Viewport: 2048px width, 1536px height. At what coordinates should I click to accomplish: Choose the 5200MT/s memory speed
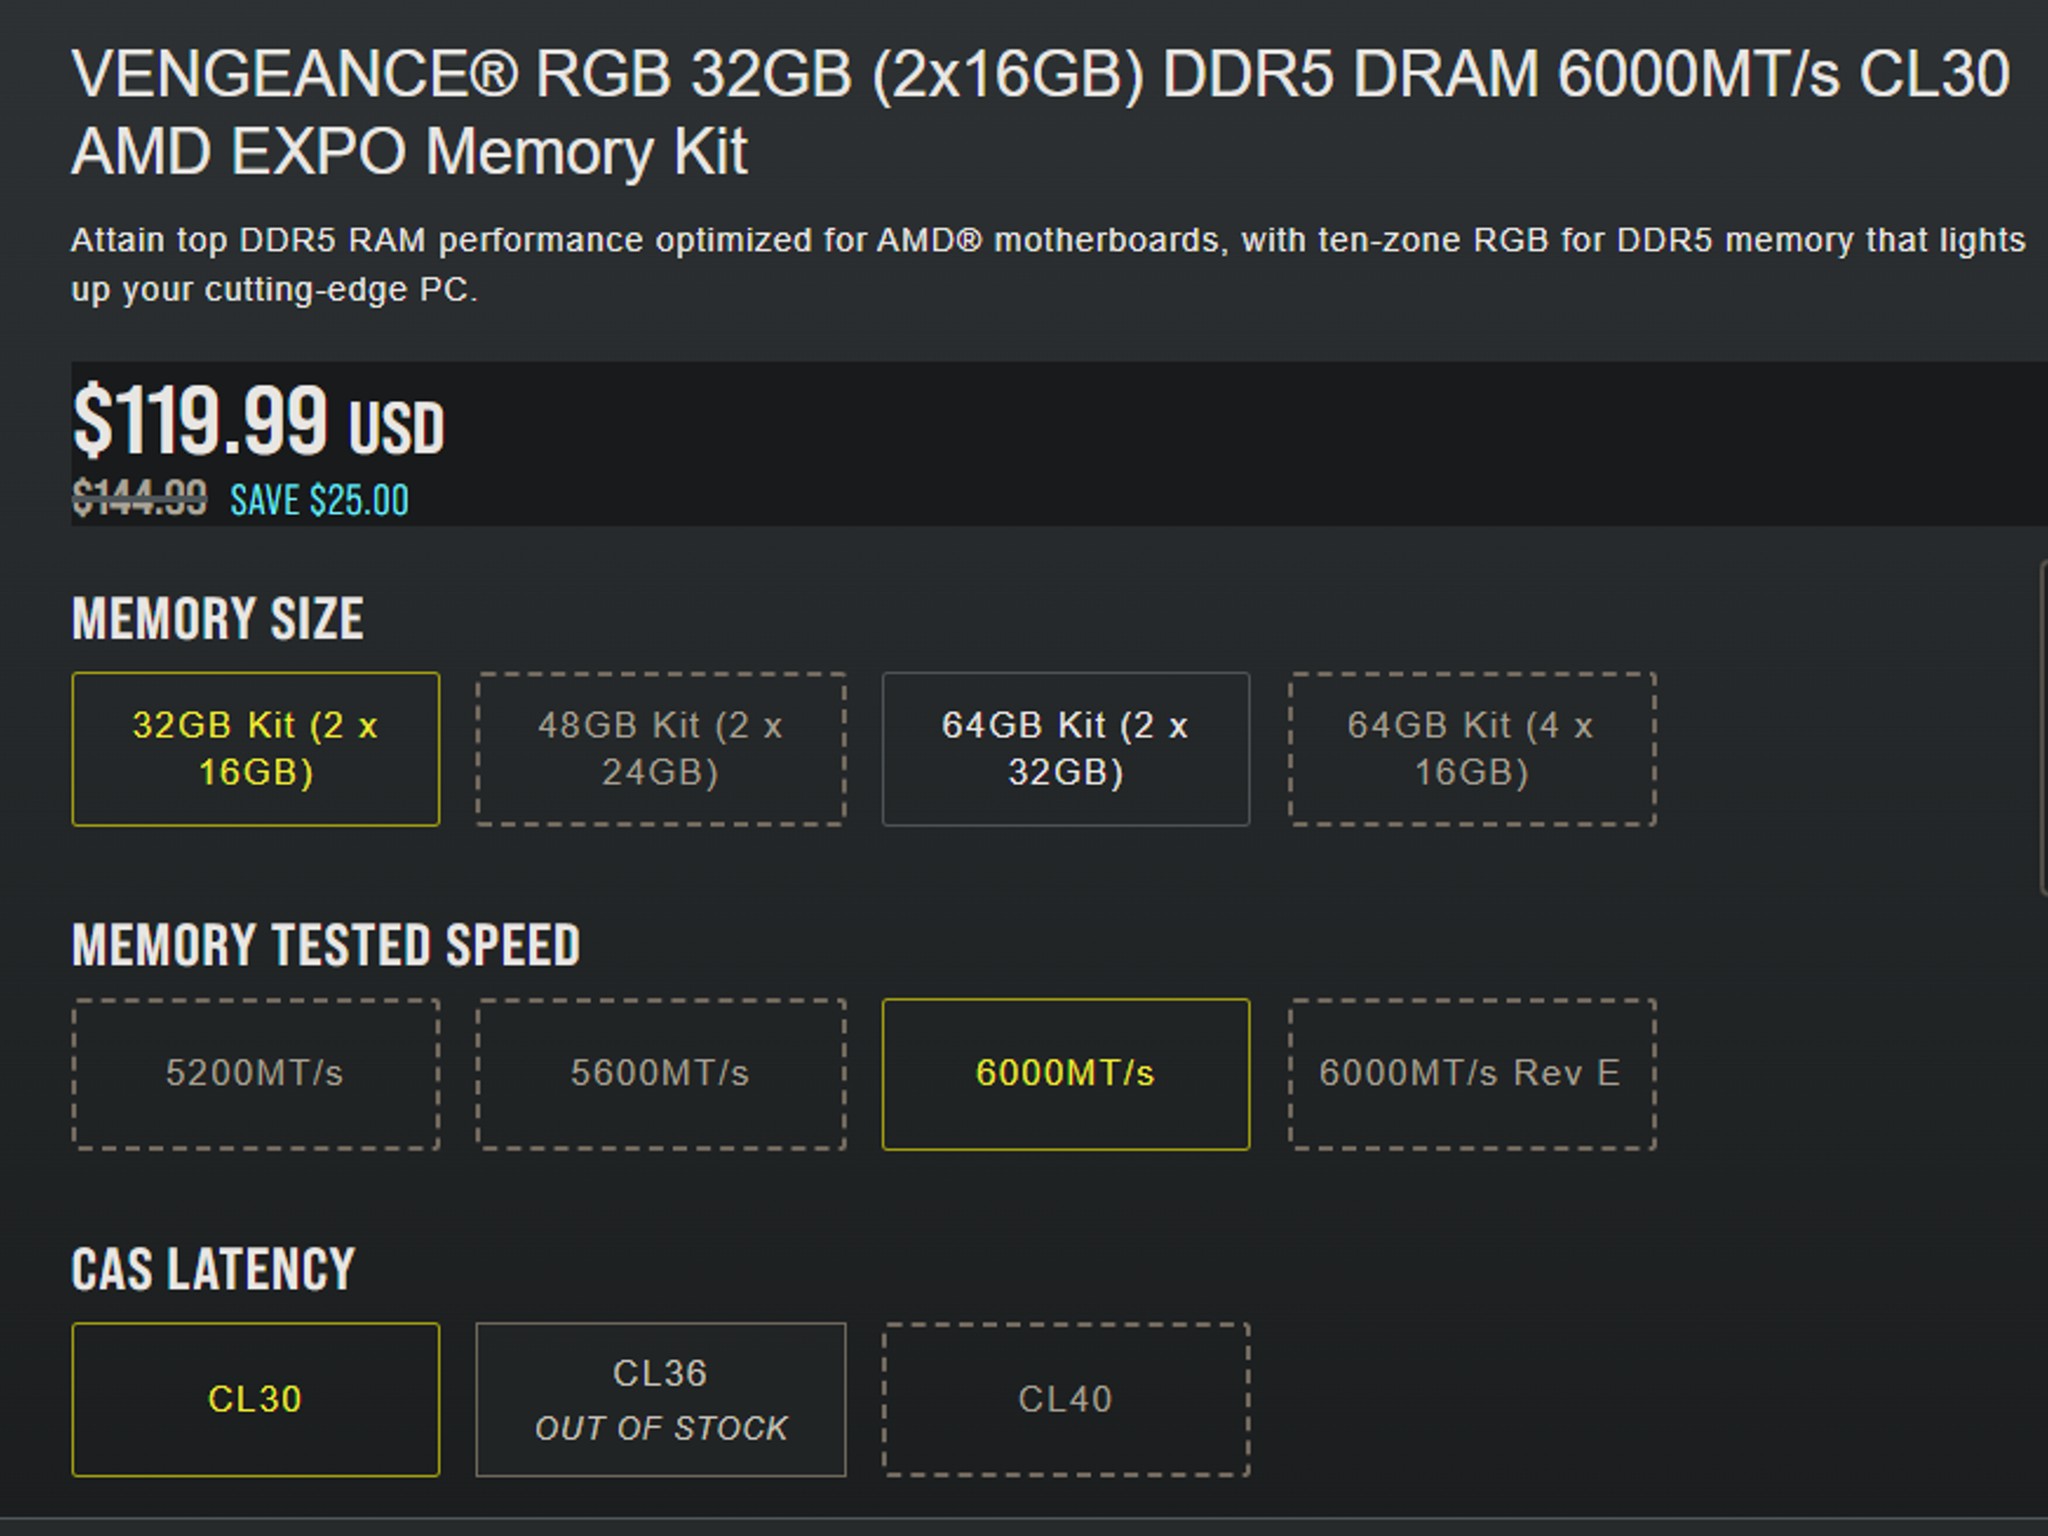[256, 1072]
